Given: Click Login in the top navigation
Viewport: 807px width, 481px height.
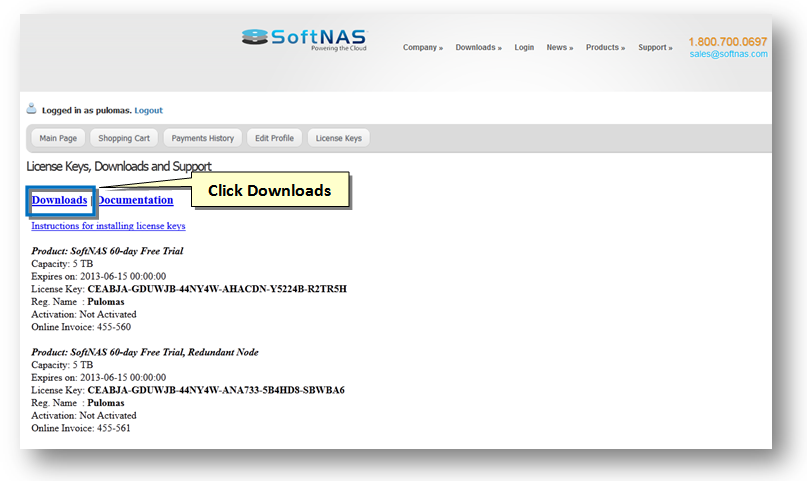Looking at the screenshot, I should (x=524, y=47).
